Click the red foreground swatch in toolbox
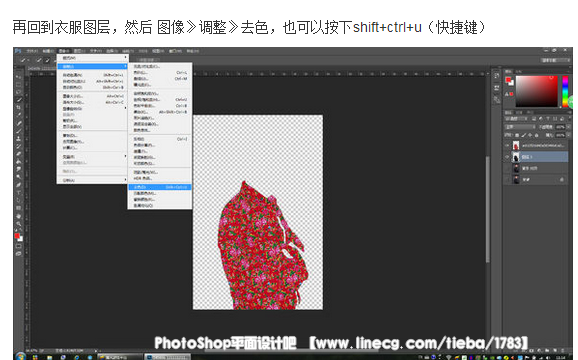Image resolution: width=578 pixels, height=360 pixels. point(17,236)
